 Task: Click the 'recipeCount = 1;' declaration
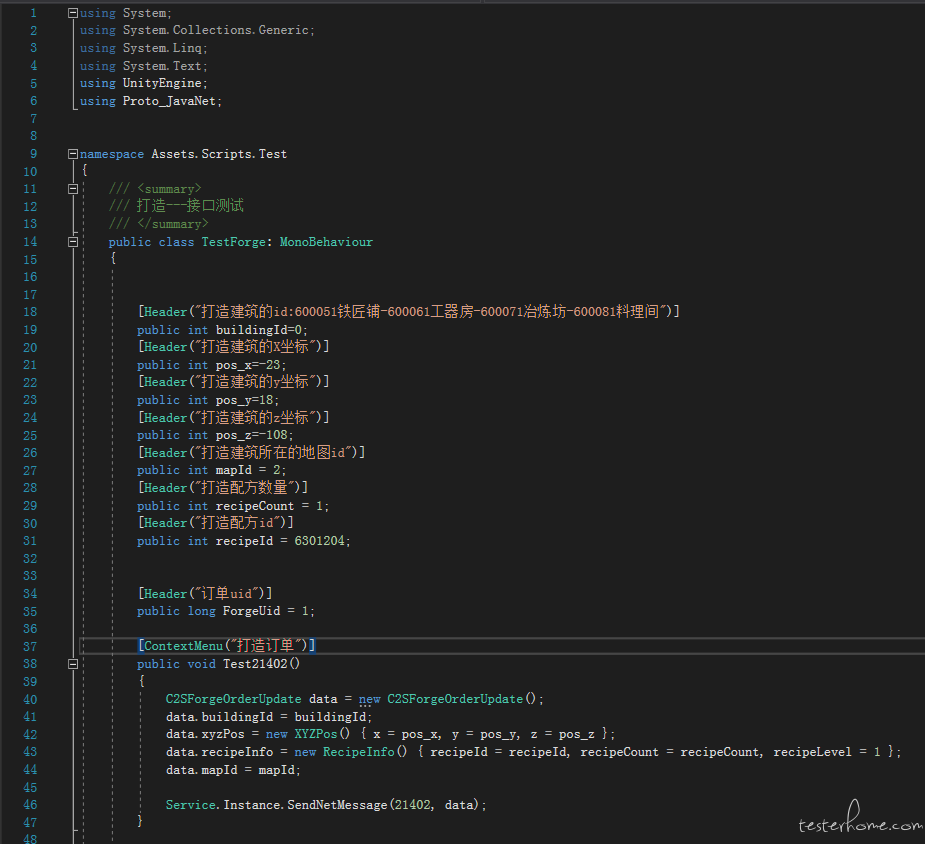click(273, 506)
